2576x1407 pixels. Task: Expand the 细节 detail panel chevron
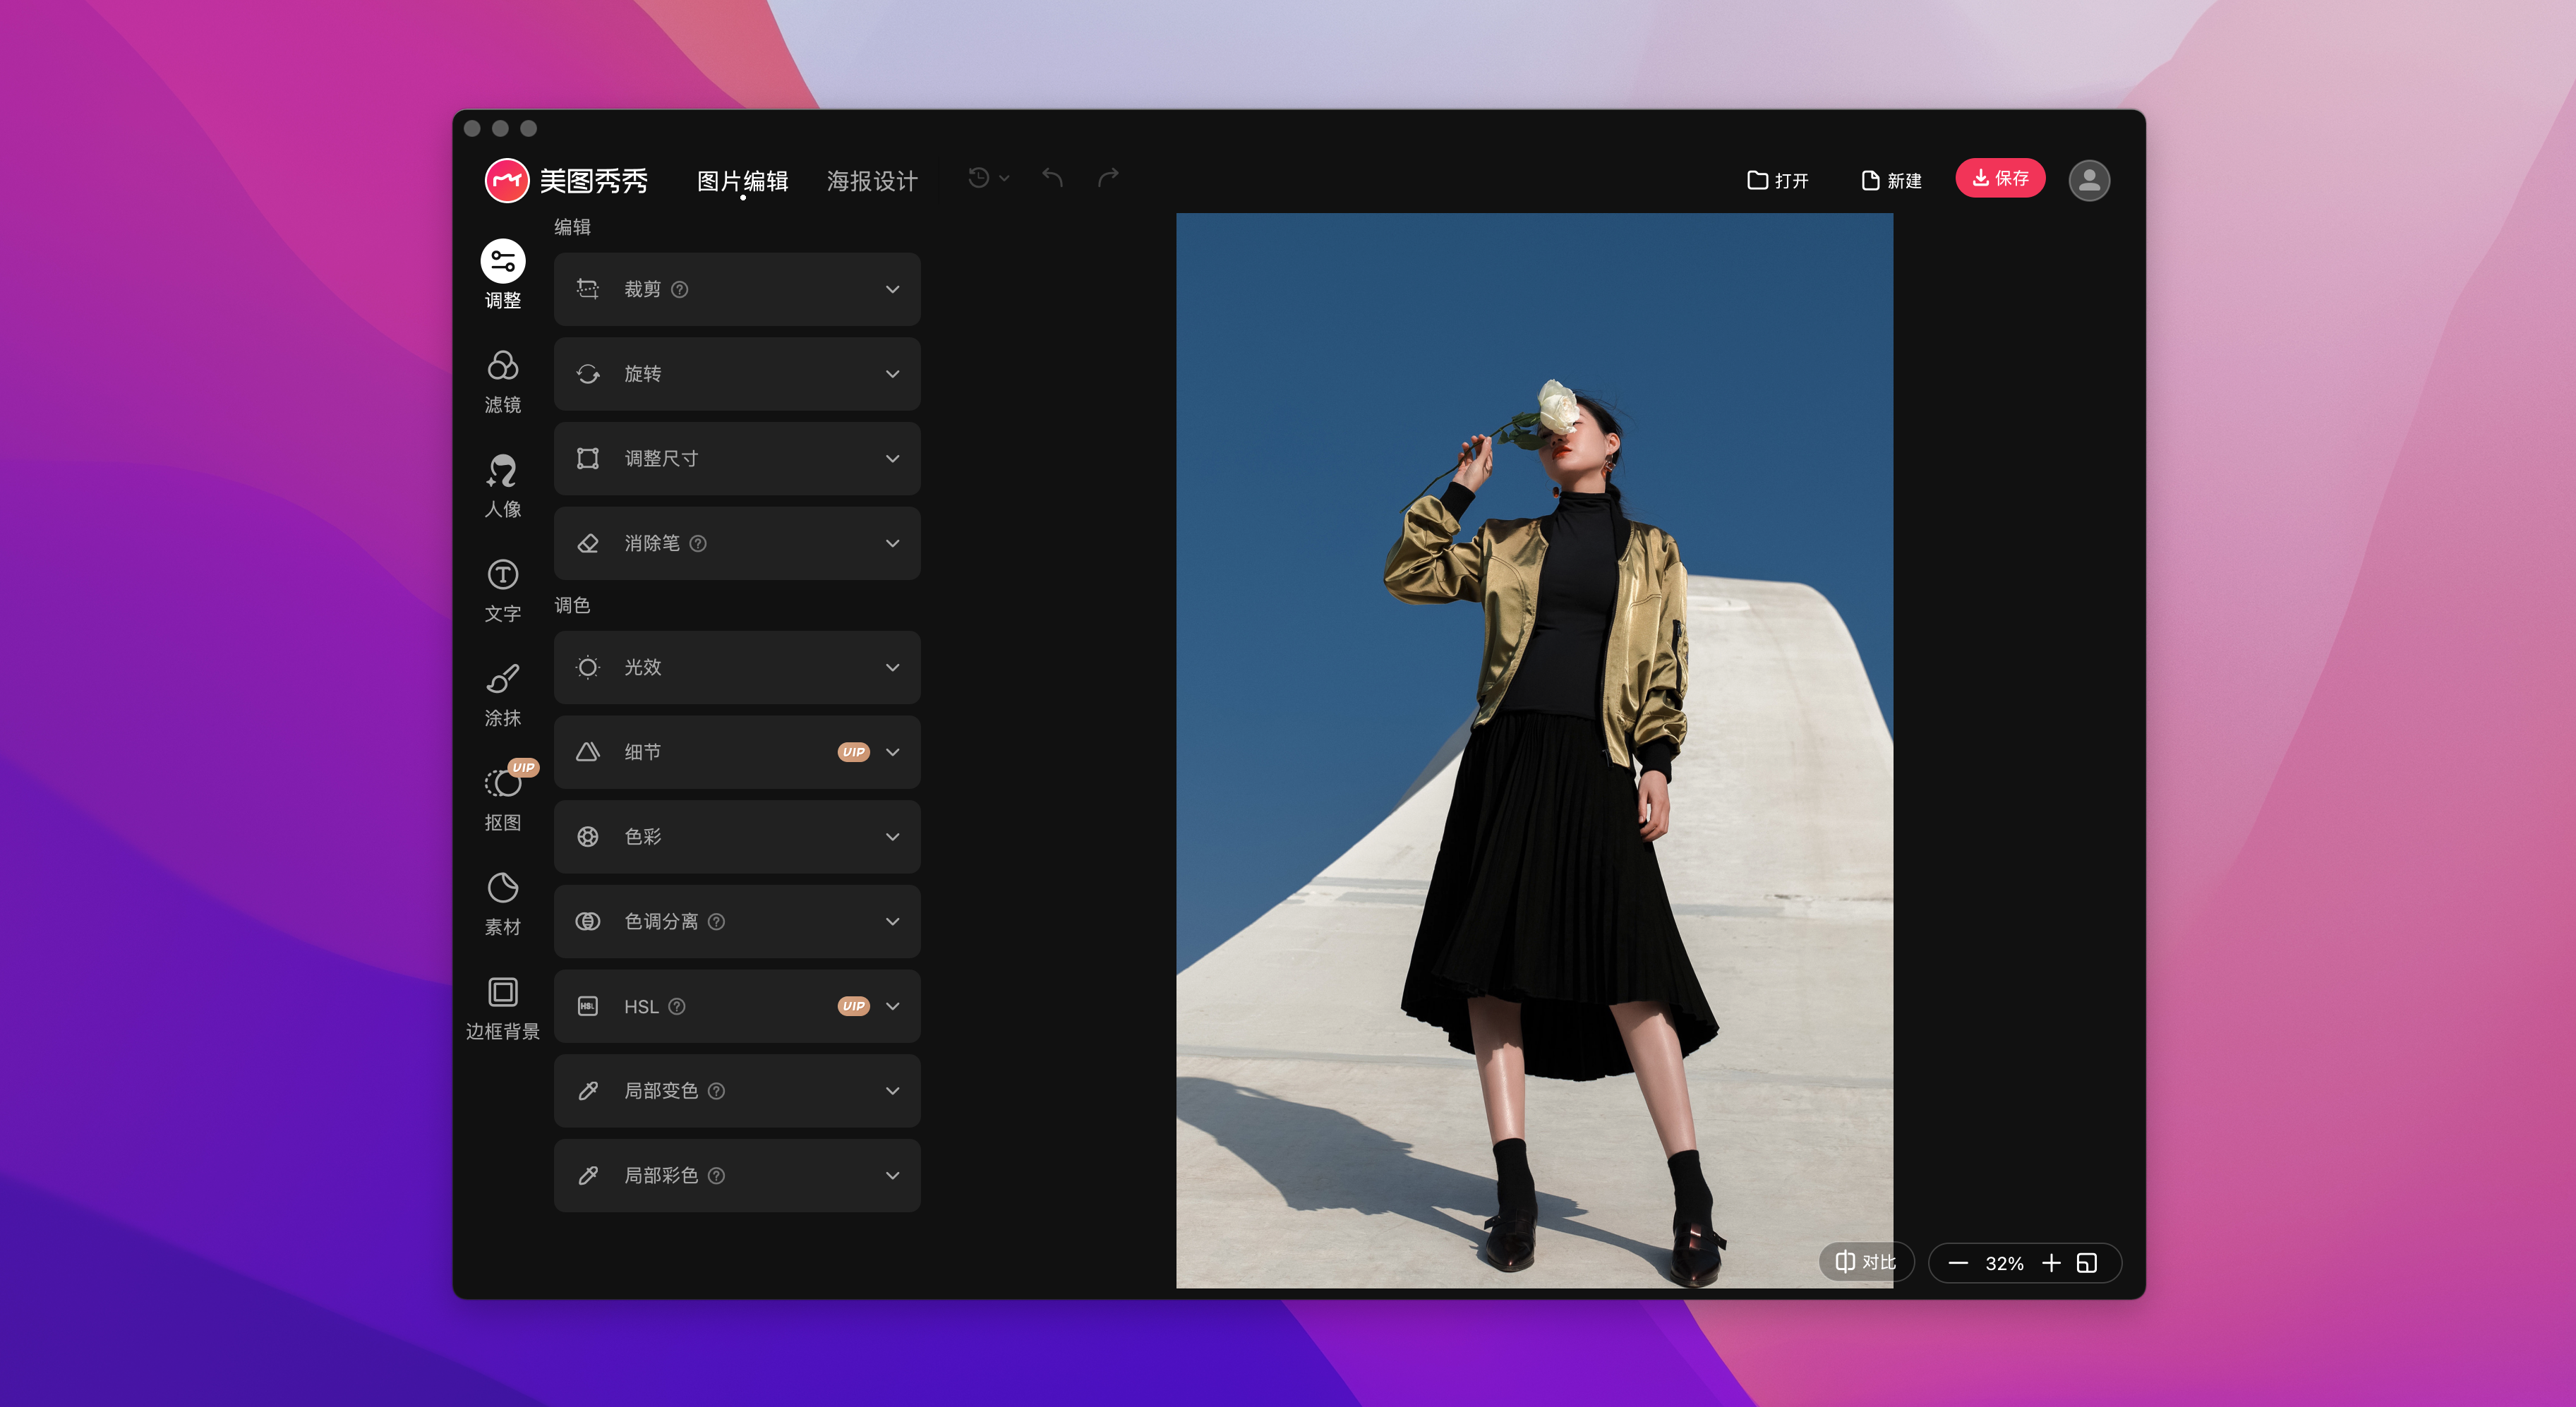pyautogui.click(x=892, y=752)
